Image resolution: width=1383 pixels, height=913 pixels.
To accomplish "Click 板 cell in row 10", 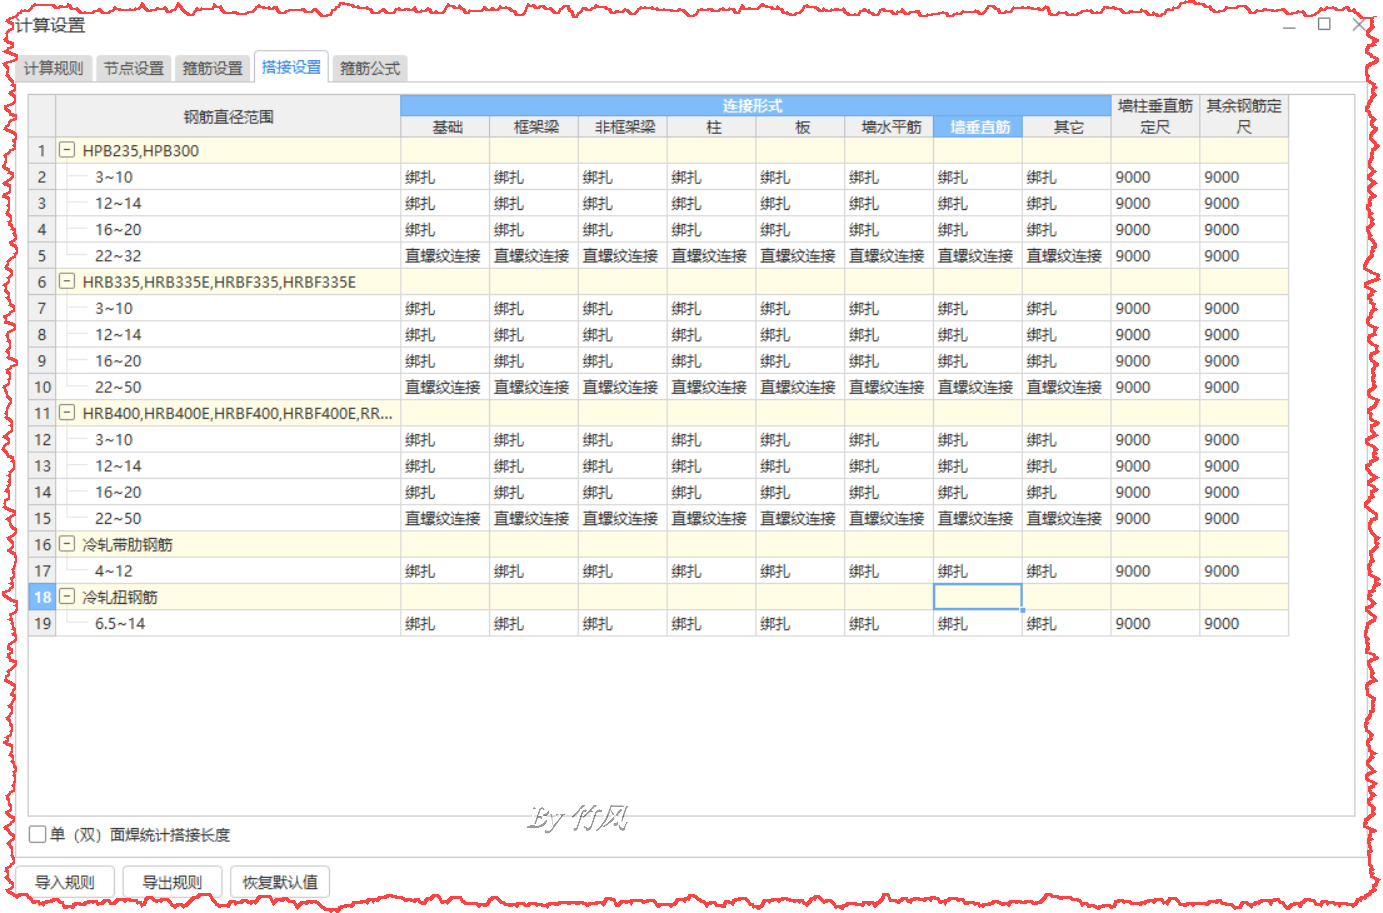I will click(801, 387).
